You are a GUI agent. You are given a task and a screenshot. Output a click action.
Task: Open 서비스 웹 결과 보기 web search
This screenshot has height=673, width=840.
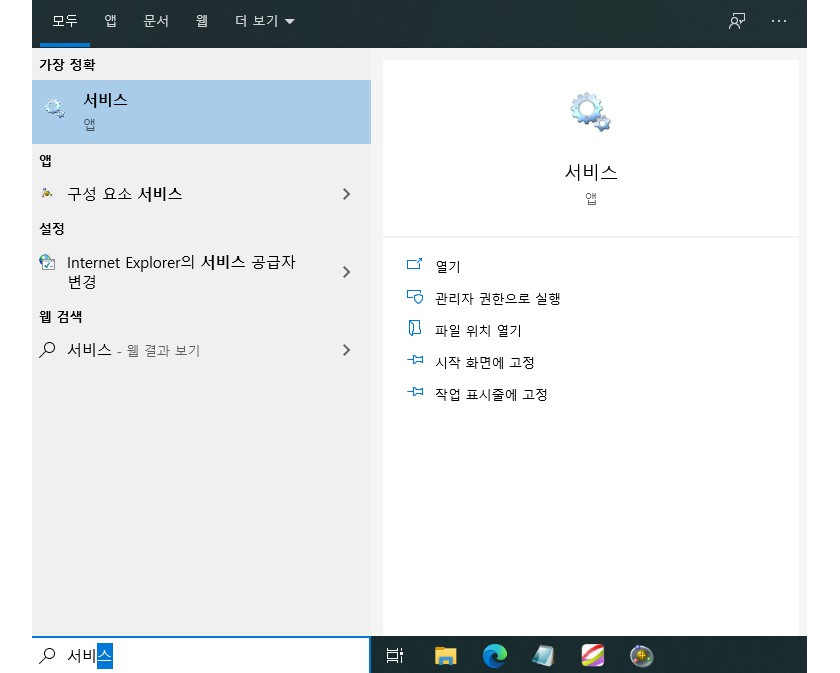pyautogui.click(x=201, y=350)
